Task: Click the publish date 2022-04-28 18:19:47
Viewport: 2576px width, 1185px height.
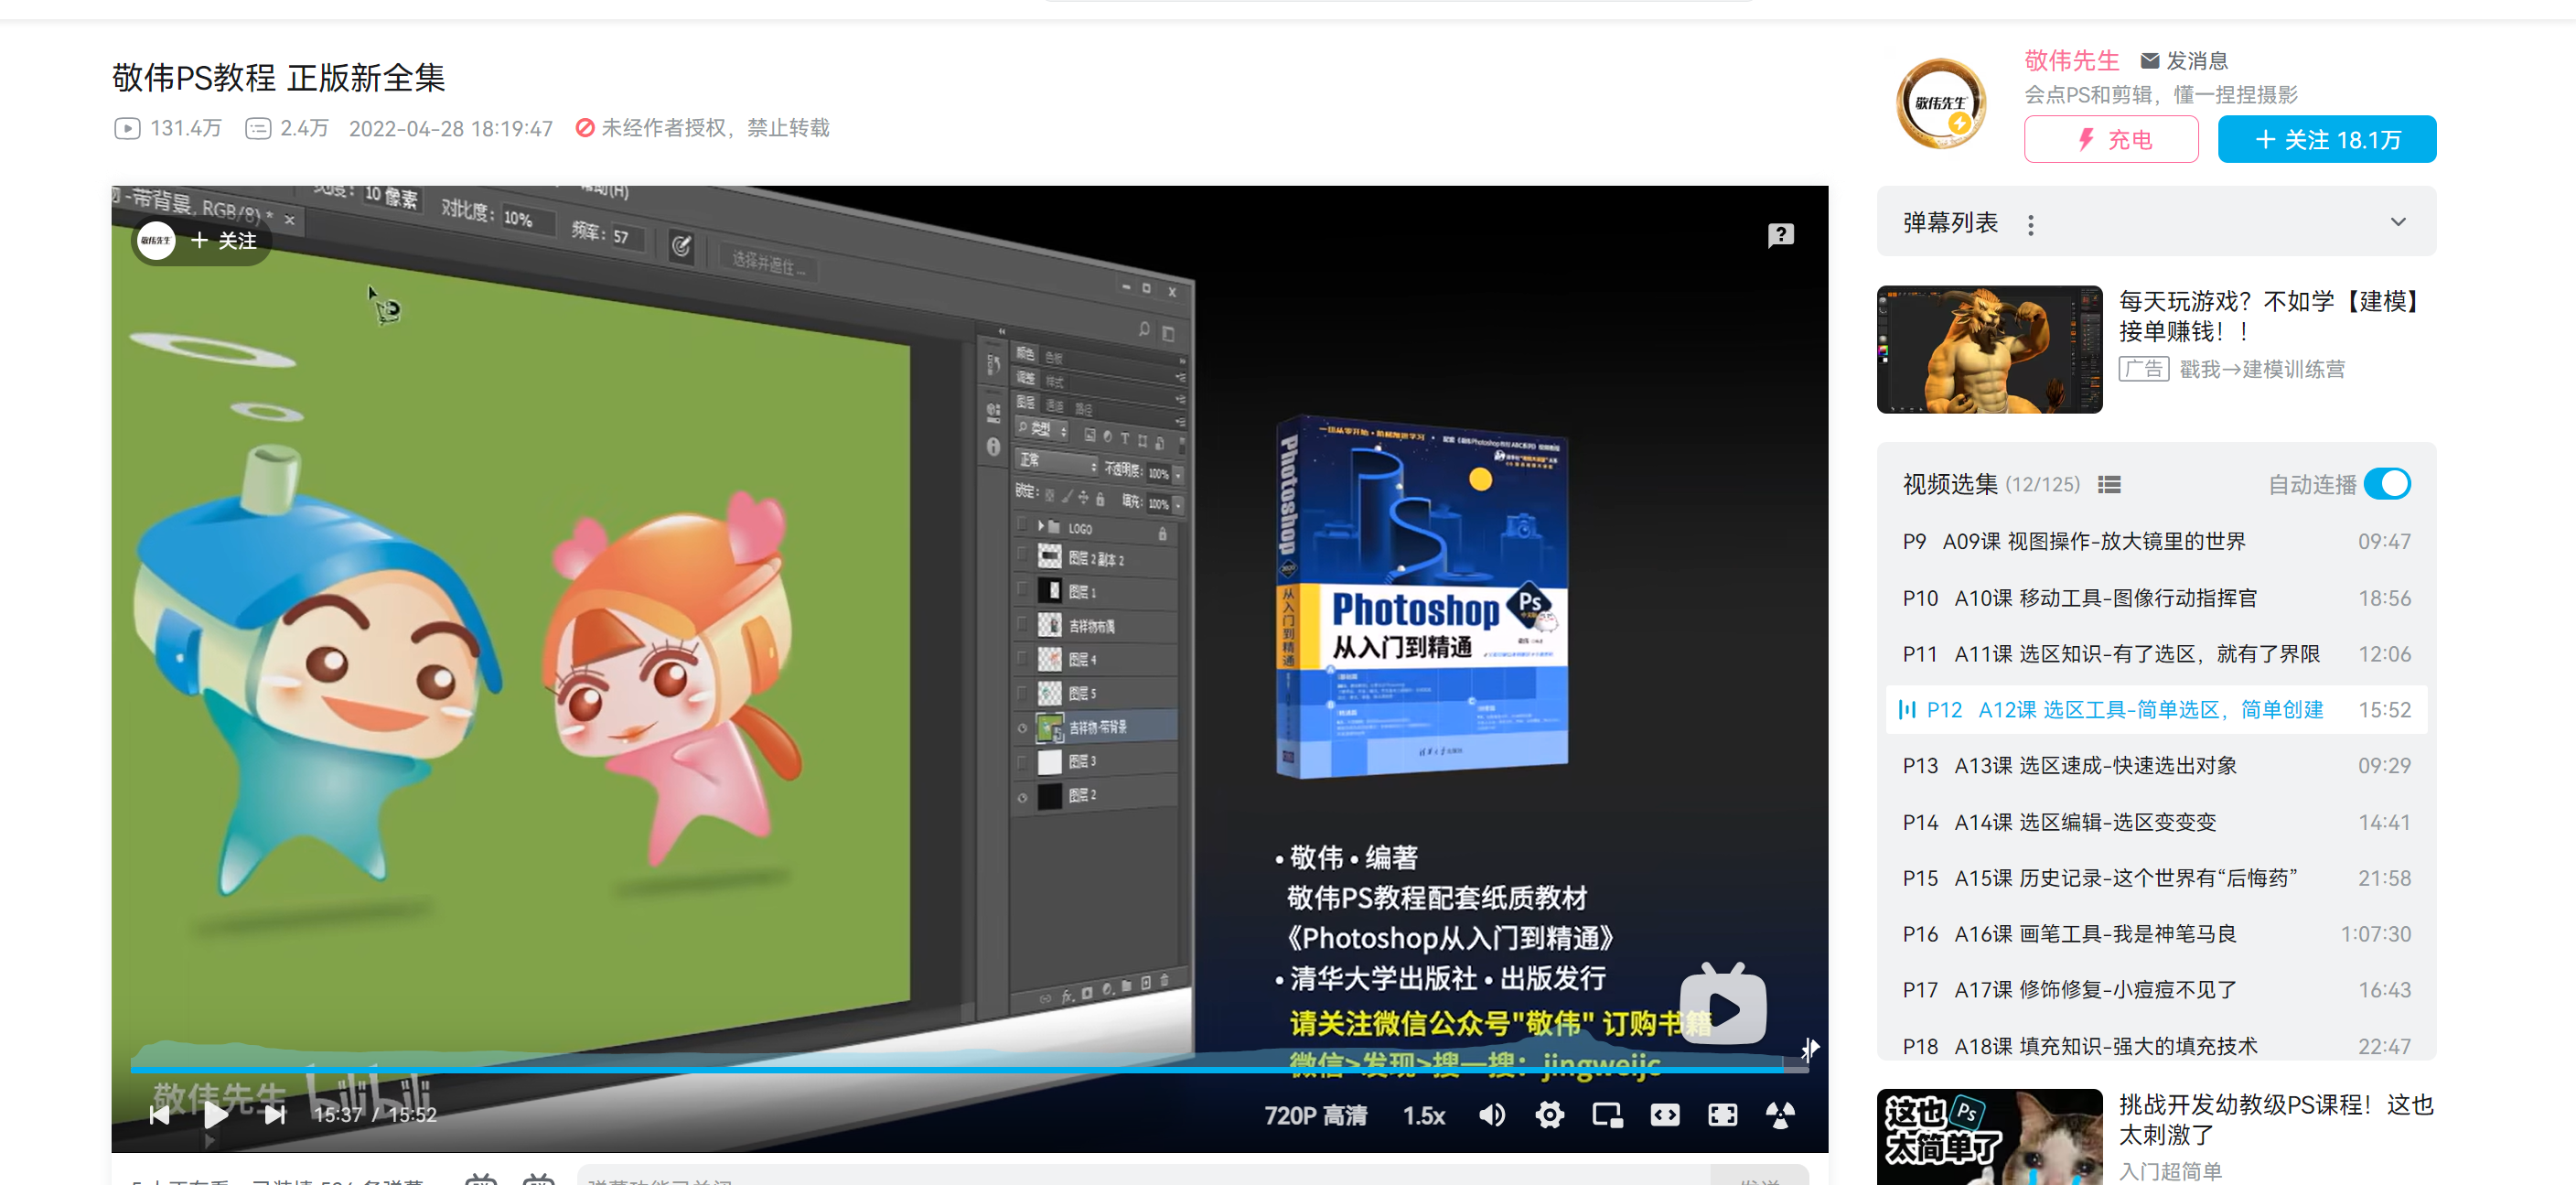Action: point(450,129)
